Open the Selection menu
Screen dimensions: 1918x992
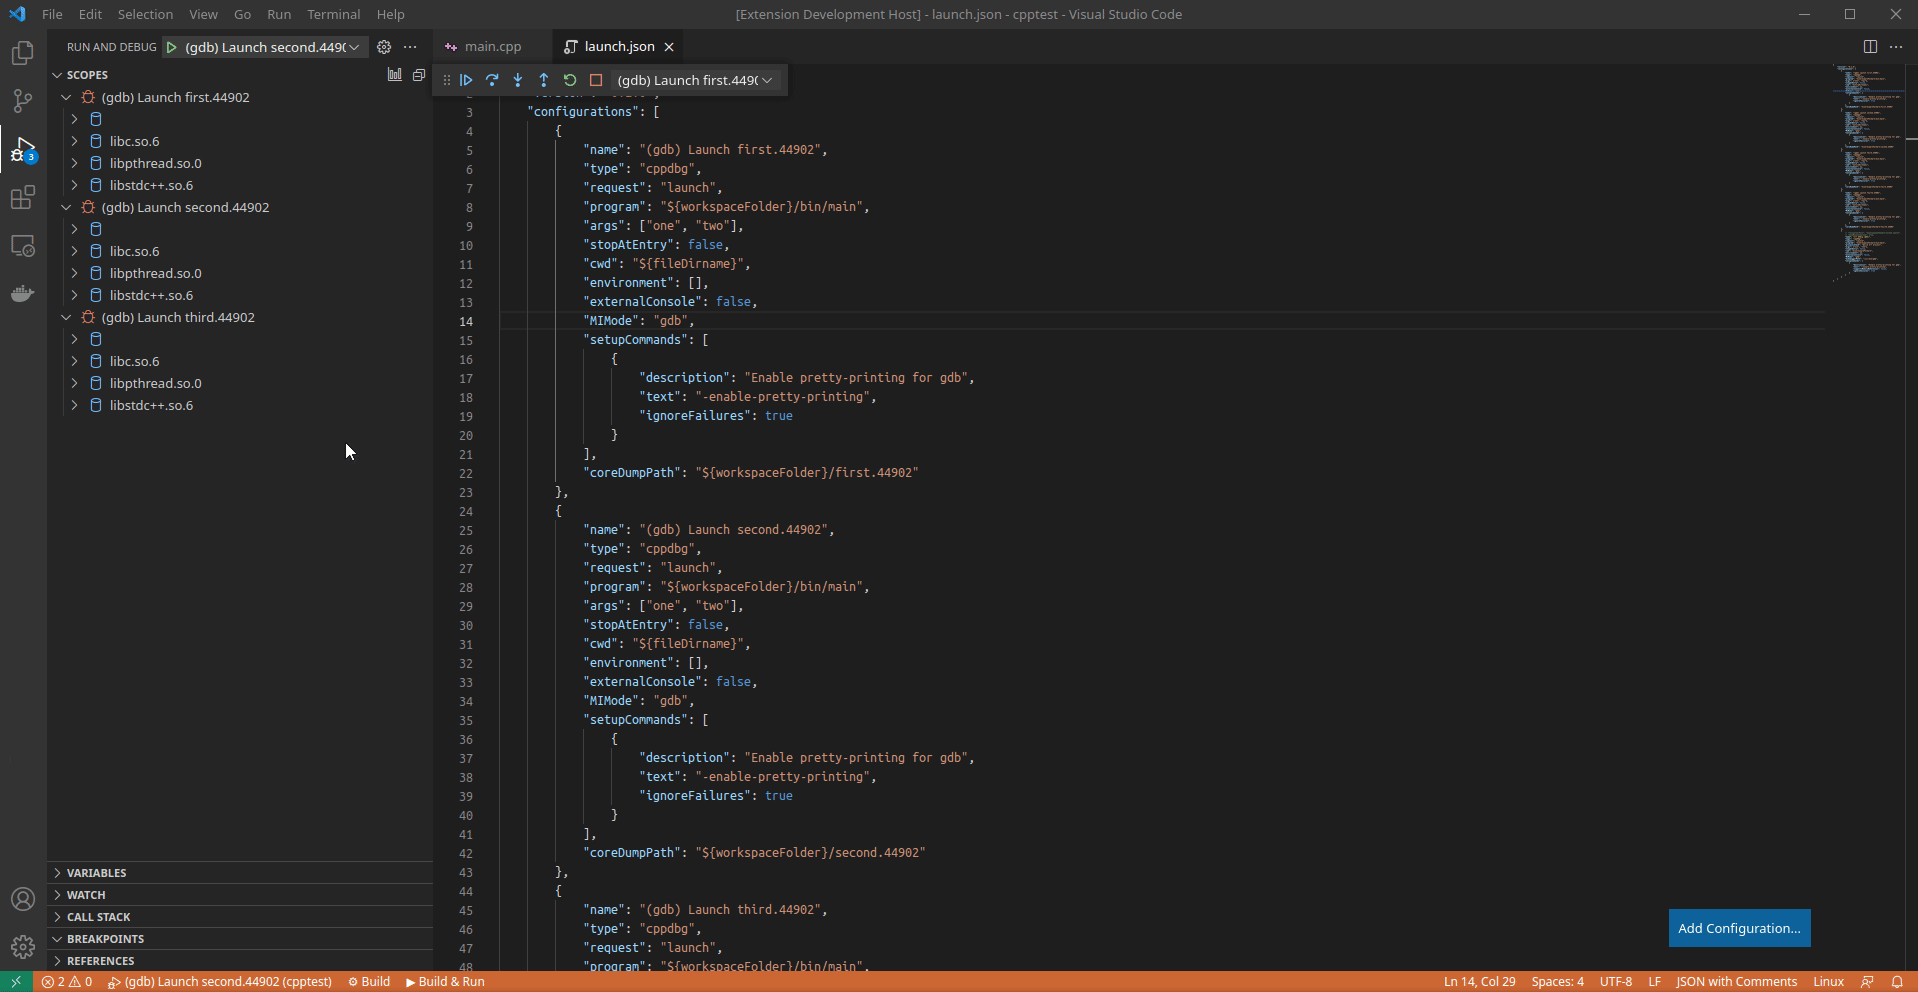point(145,14)
